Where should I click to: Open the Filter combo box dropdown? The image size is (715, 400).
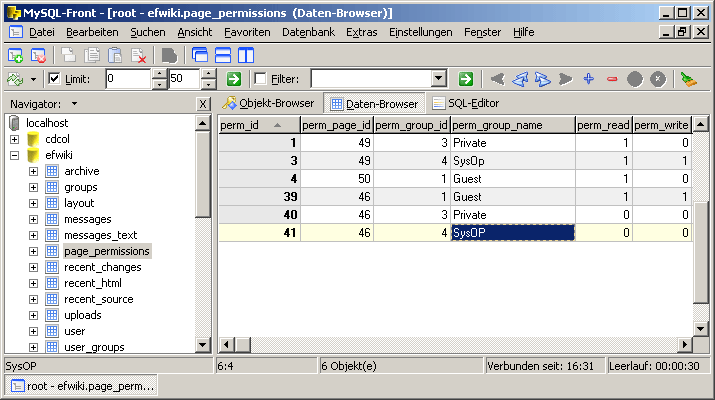[x=438, y=79]
